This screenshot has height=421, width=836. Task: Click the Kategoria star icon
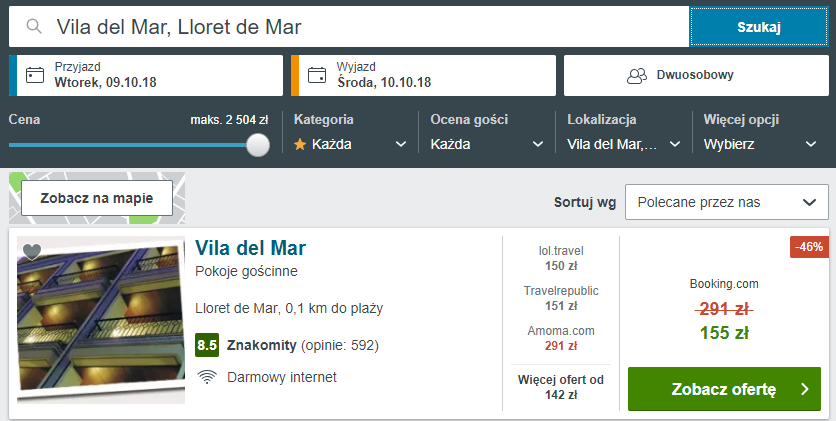click(x=300, y=144)
